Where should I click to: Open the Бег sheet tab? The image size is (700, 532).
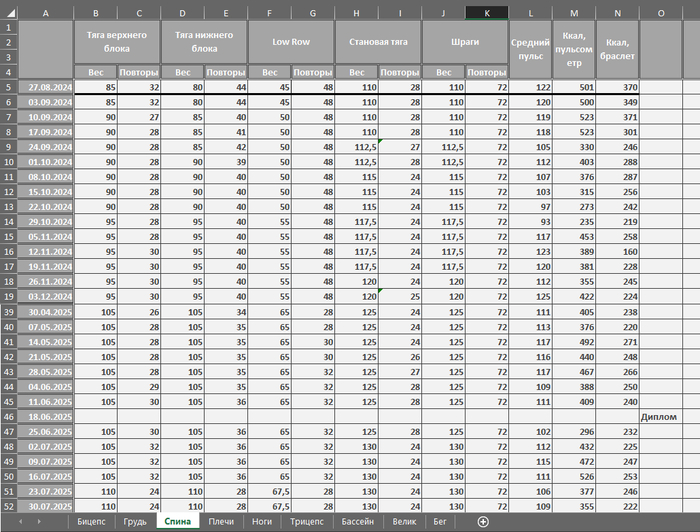tap(440, 521)
